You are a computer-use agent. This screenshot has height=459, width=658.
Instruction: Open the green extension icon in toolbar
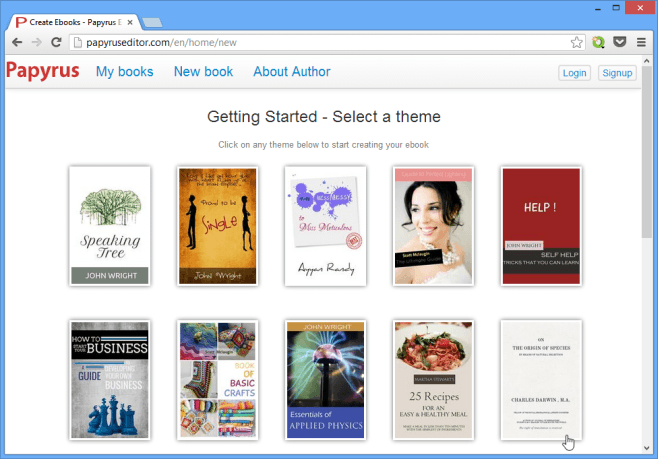[598, 42]
